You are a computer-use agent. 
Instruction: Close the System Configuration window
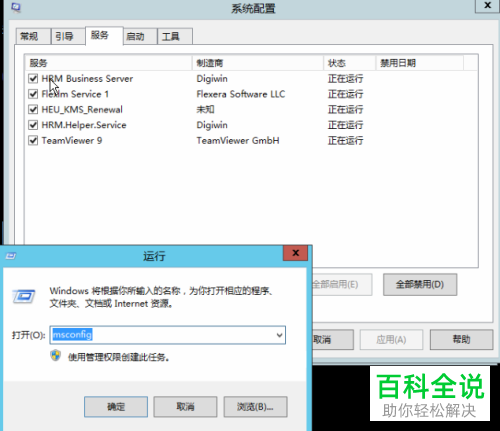point(487,5)
